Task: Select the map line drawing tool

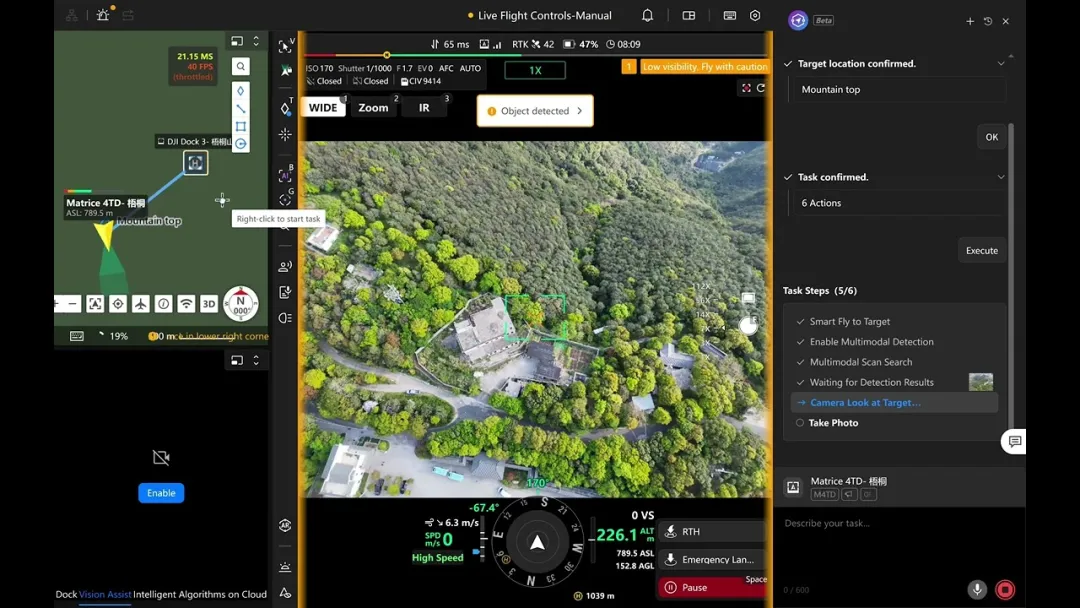Action: pyautogui.click(x=240, y=109)
